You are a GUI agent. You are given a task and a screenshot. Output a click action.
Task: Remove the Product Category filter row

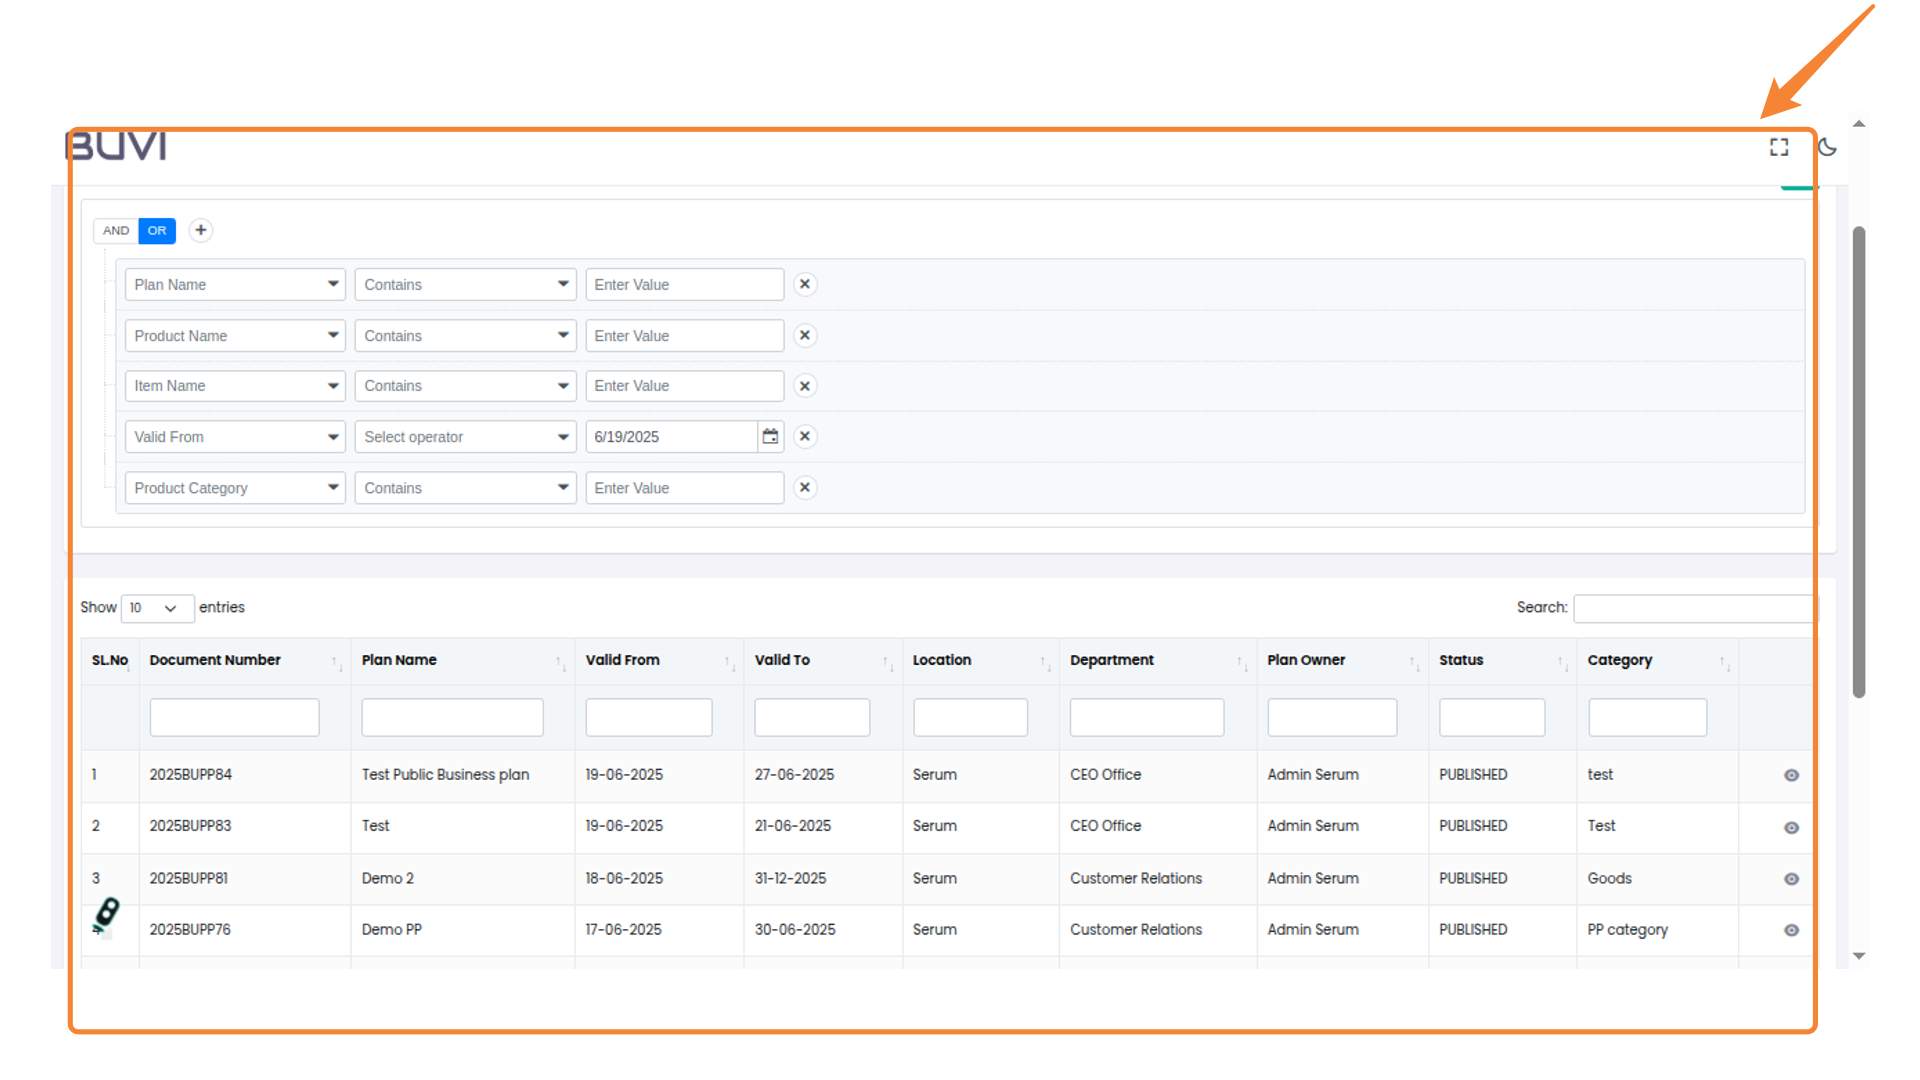click(805, 488)
